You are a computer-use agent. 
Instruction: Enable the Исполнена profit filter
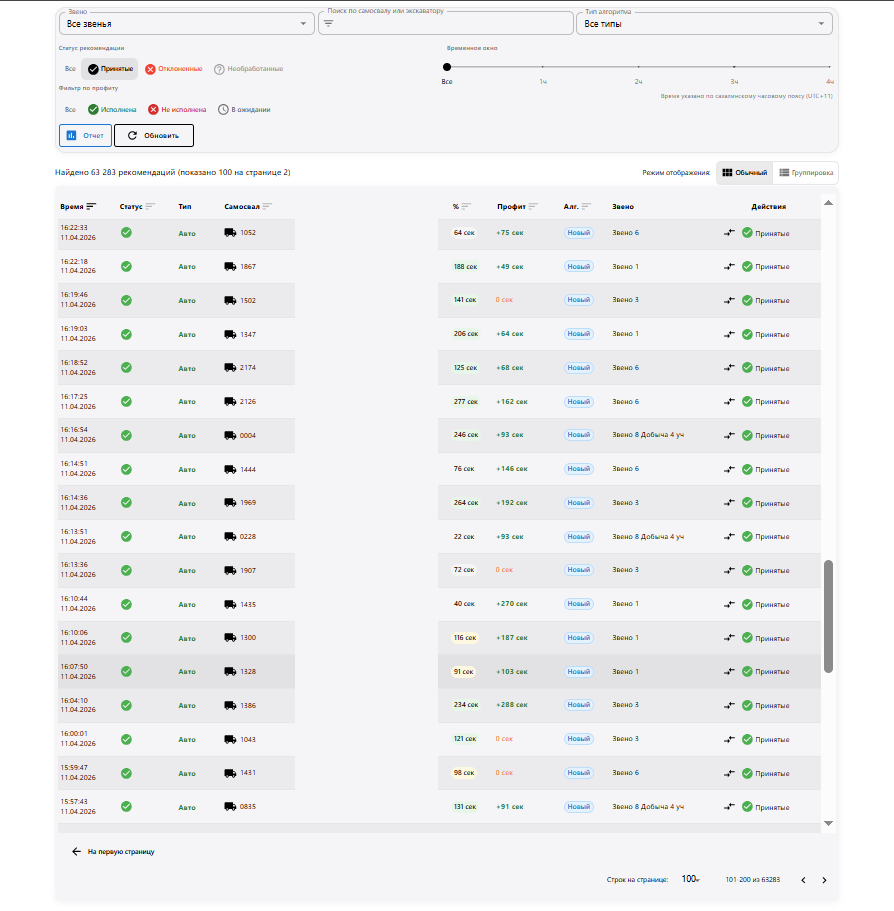112,110
